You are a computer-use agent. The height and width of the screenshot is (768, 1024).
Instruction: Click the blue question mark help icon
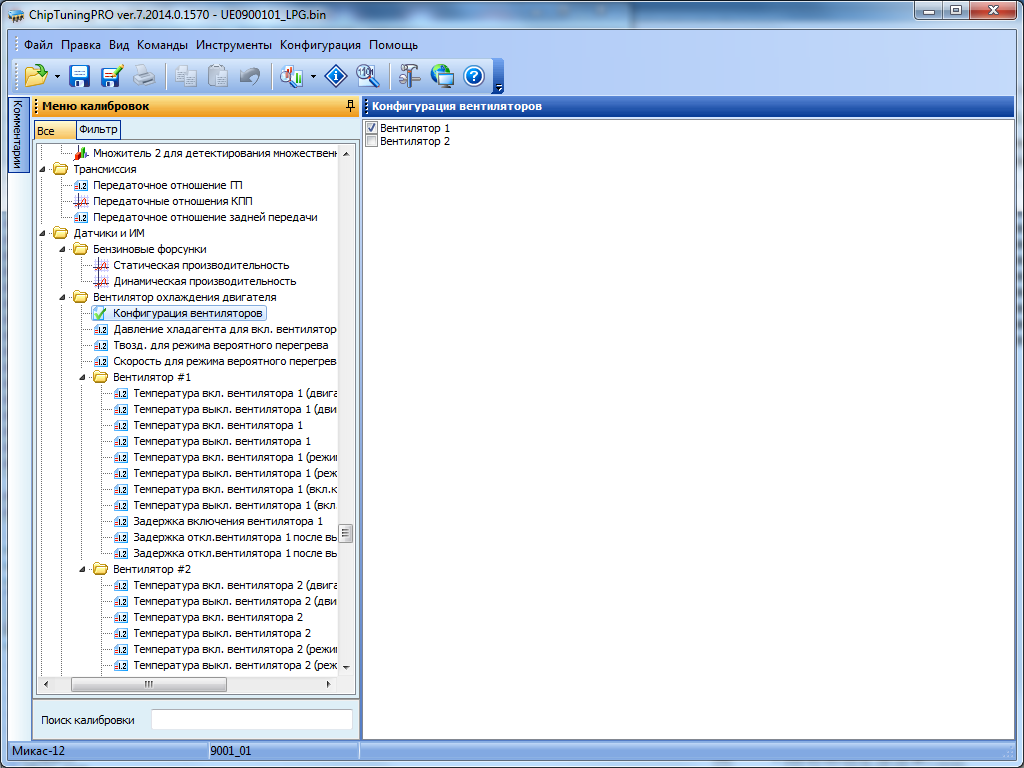pyautogui.click(x=474, y=75)
